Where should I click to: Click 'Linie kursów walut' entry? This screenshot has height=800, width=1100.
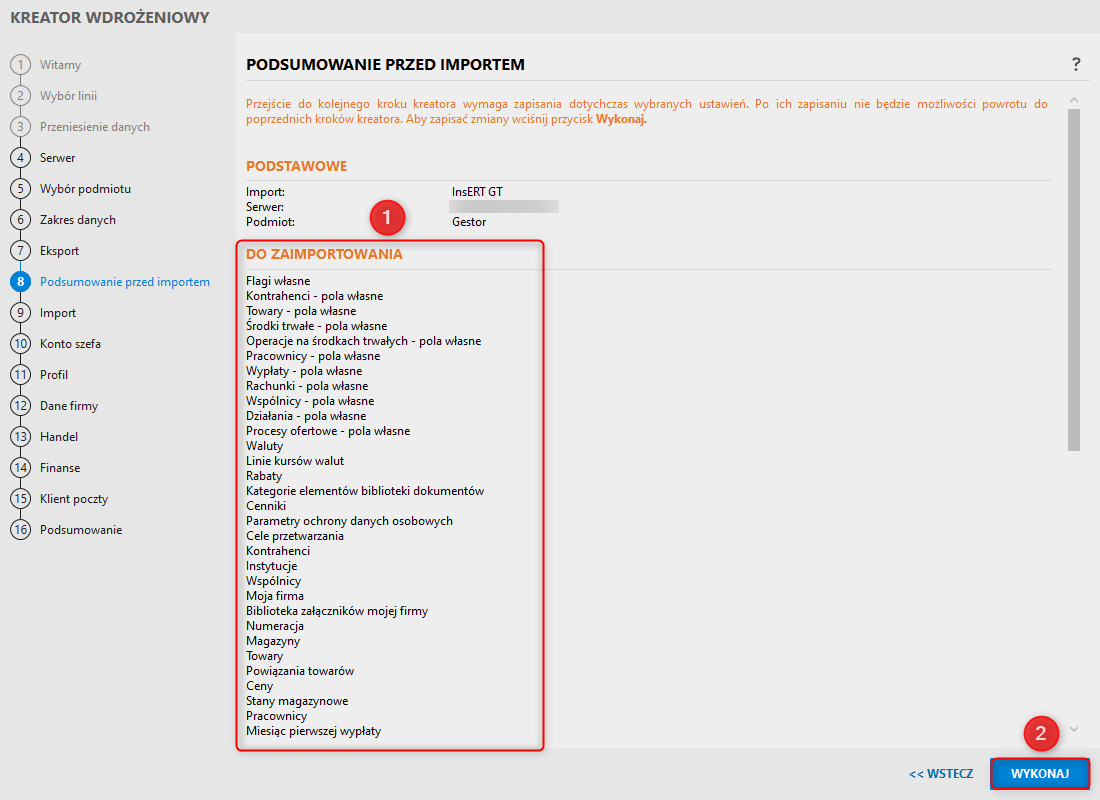[295, 460]
